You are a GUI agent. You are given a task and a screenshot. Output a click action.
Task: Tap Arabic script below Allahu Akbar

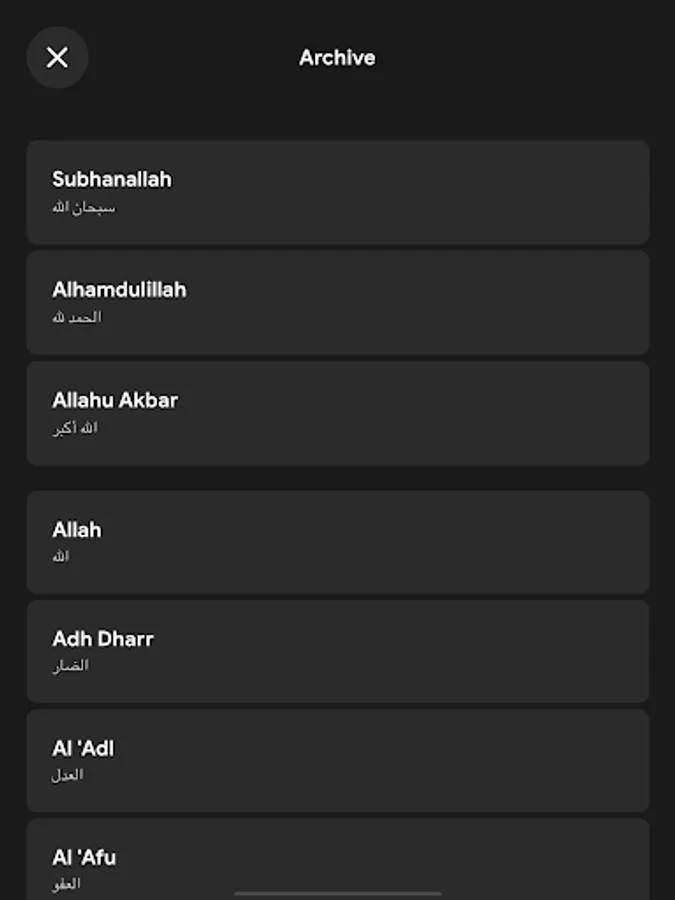(x=75, y=428)
